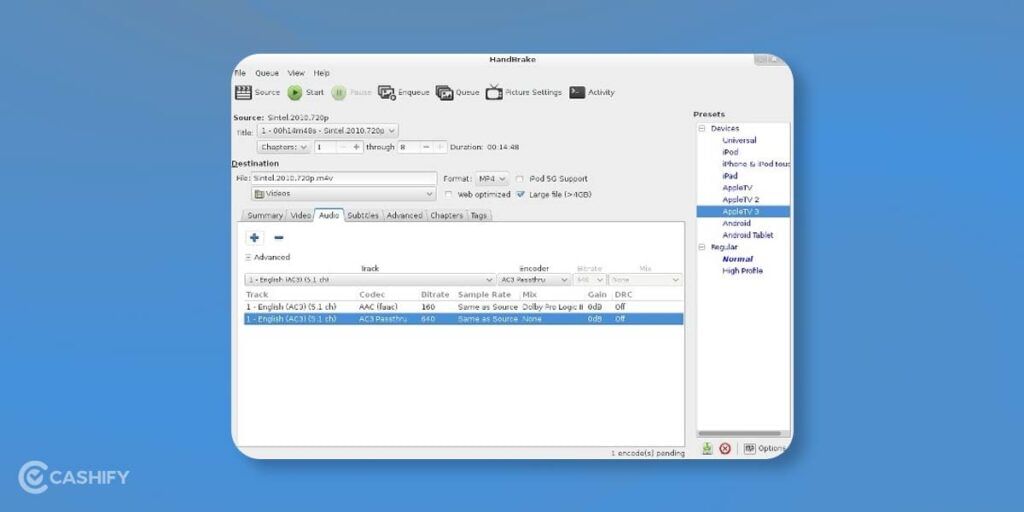Image resolution: width=1024 pixels, height=512 pixels.
Task: Switch to the Advanced tab
Action: (404, 216)
